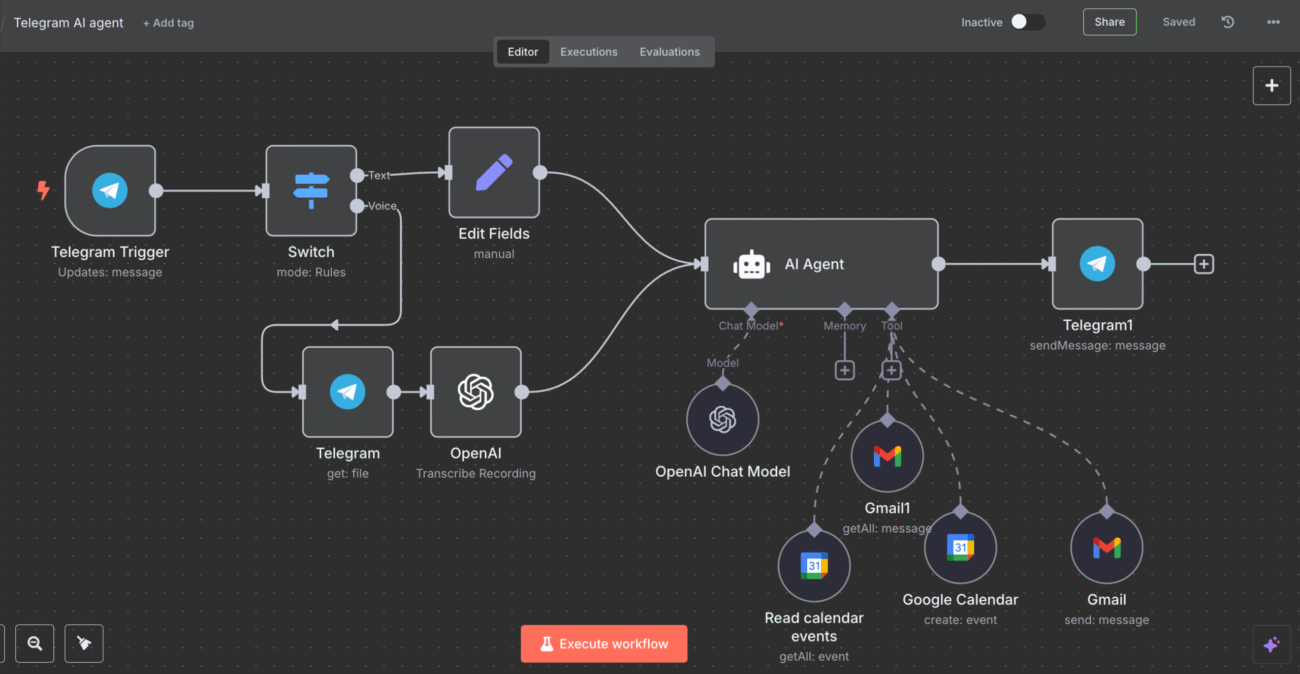1300x674 pixels.
Task: Select the Switch node
Action: (x=311, y=190)
